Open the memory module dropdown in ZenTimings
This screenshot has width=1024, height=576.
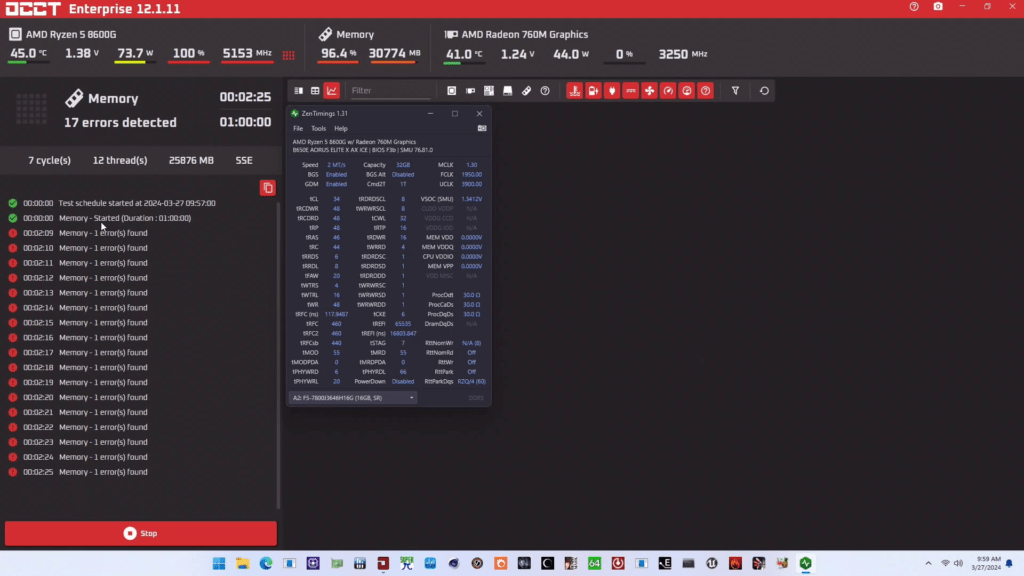(353, 398)
